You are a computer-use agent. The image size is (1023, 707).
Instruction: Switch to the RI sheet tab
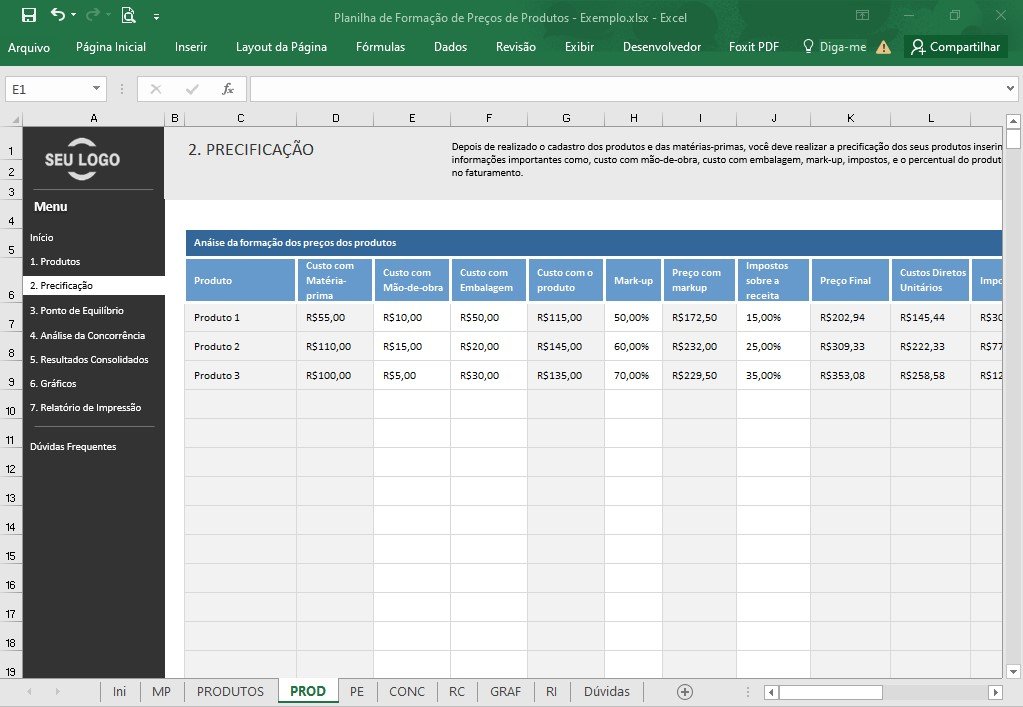pyautogui.click(x=551, y=691)
